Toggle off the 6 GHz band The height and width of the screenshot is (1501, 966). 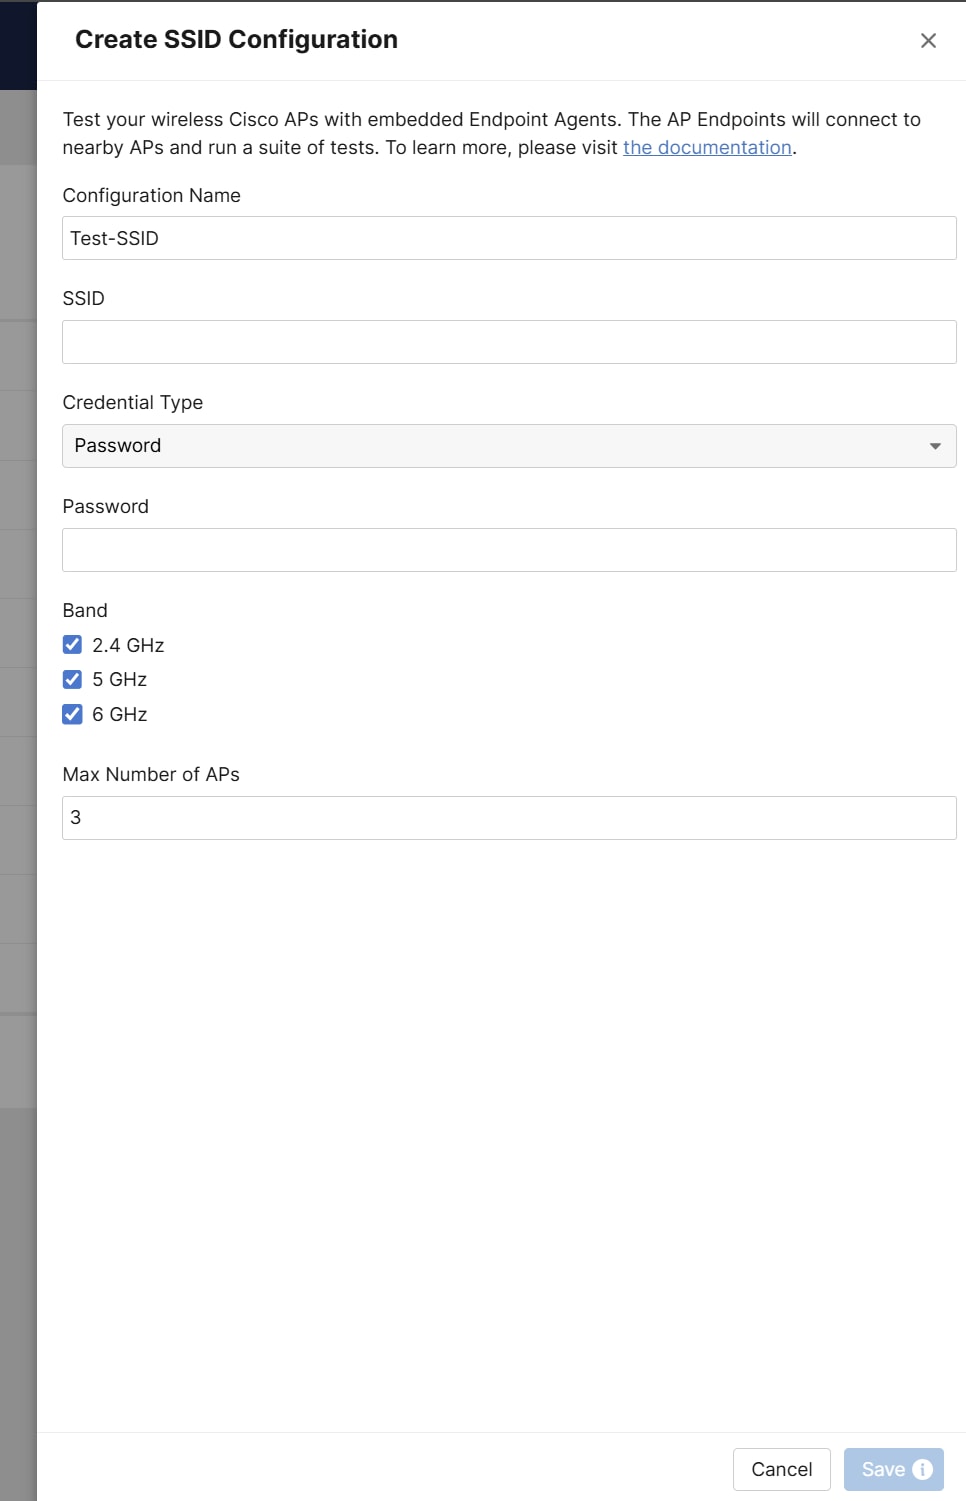click(71, 714)
